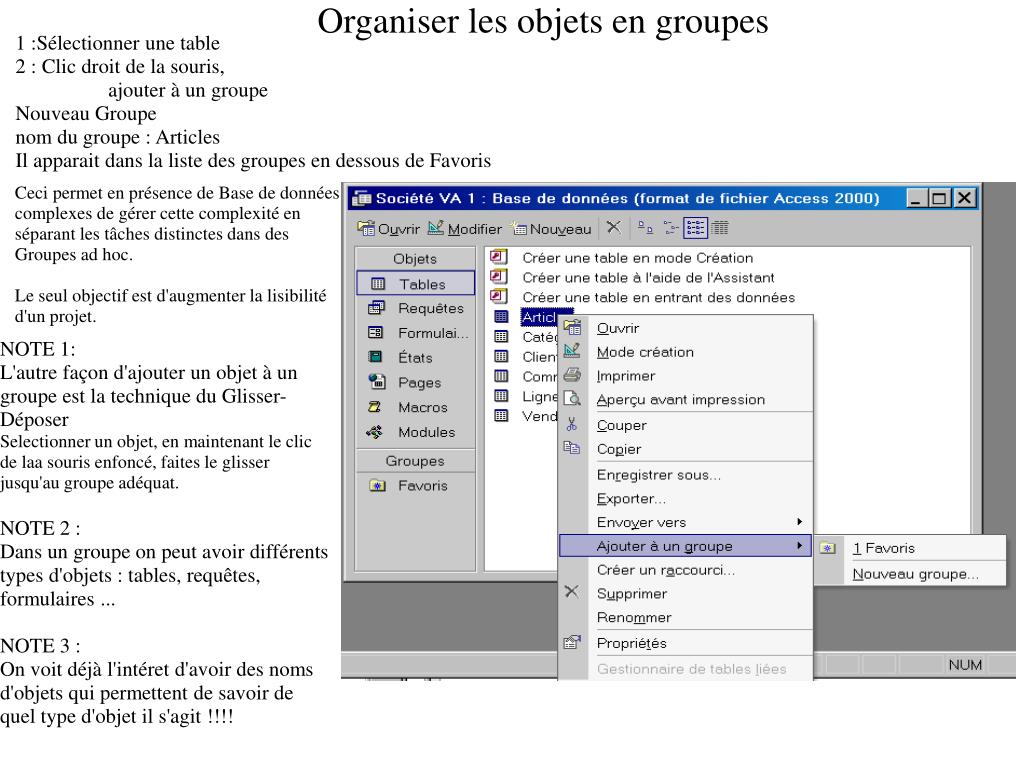
Task: Click Ouvrir in the database window toolbar
Action: click(x=389, y=229)
